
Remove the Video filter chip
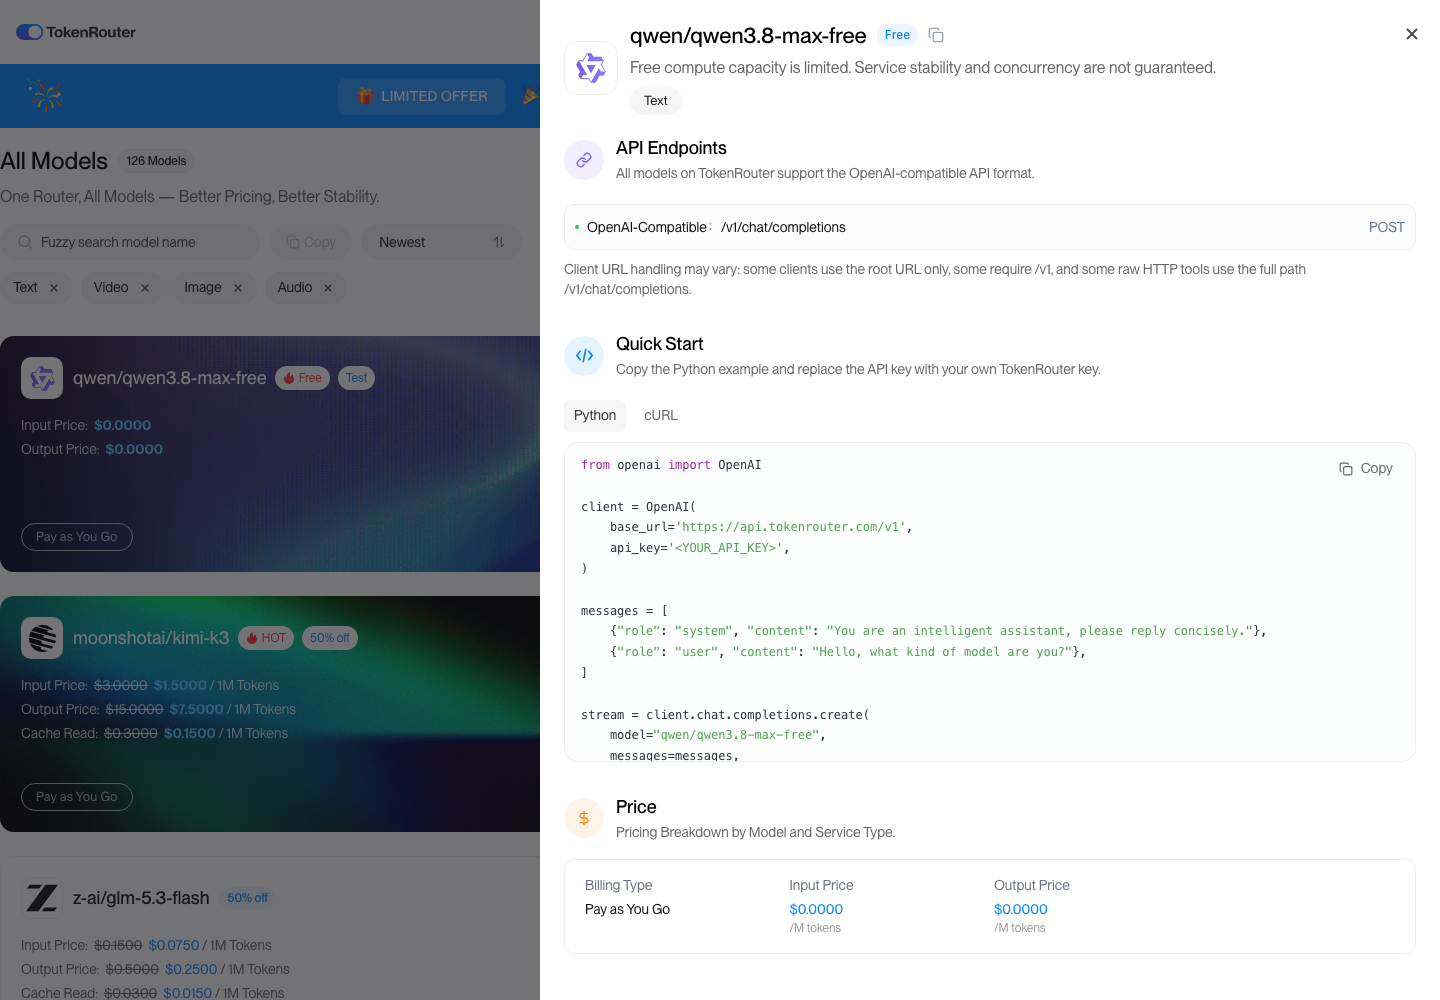[x=145, y=288]
